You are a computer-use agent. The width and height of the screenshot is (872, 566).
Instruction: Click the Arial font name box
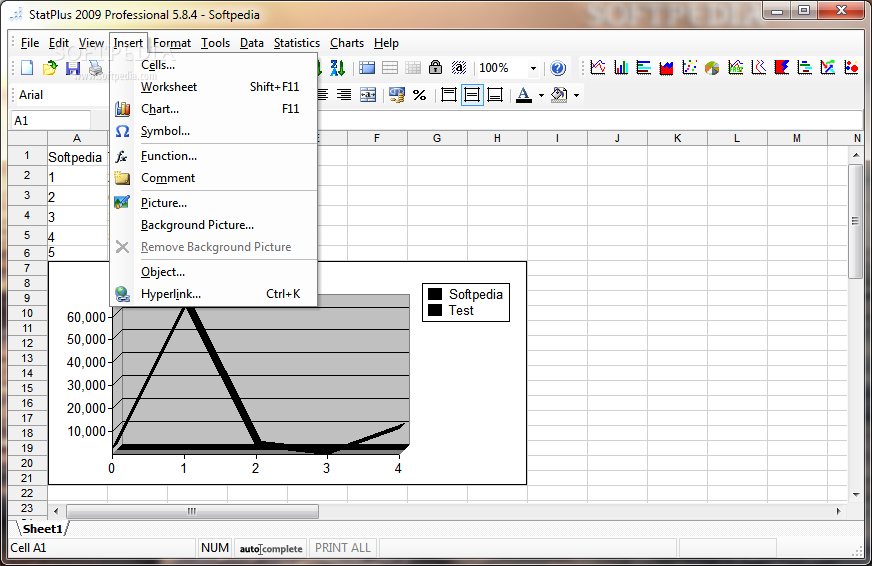(61, 95)
